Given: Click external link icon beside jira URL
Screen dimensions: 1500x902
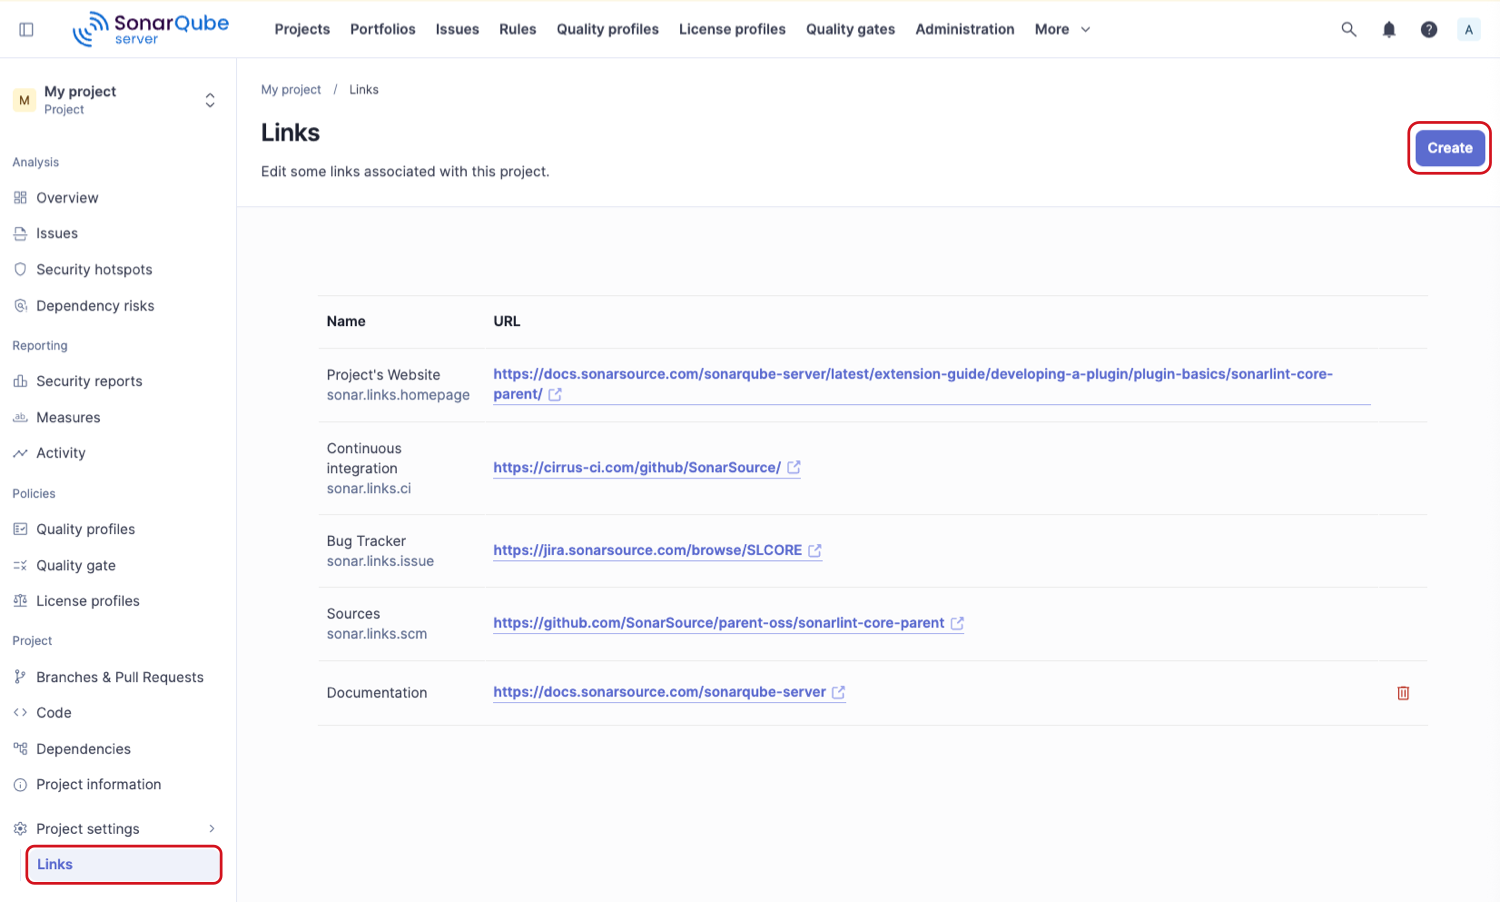Looking at the screenshot, I should pyautogui.click(x=815, y=550).
